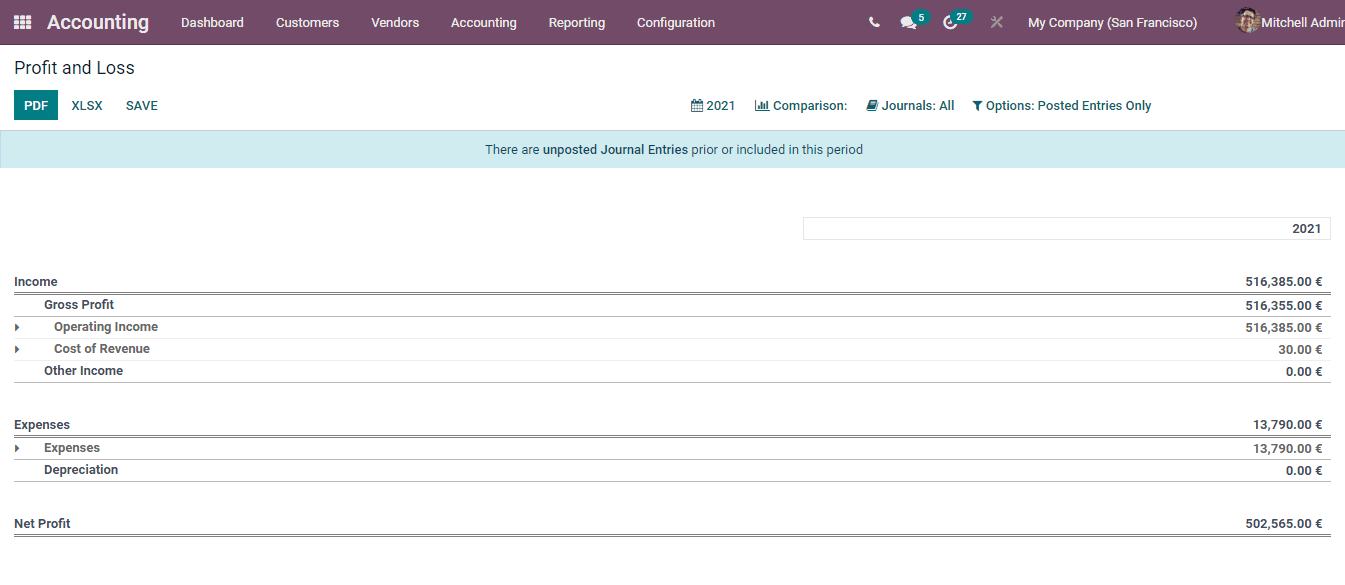1345x585 pixels.
Task: Export the report as PDF
Action: (x=35, y=104)
